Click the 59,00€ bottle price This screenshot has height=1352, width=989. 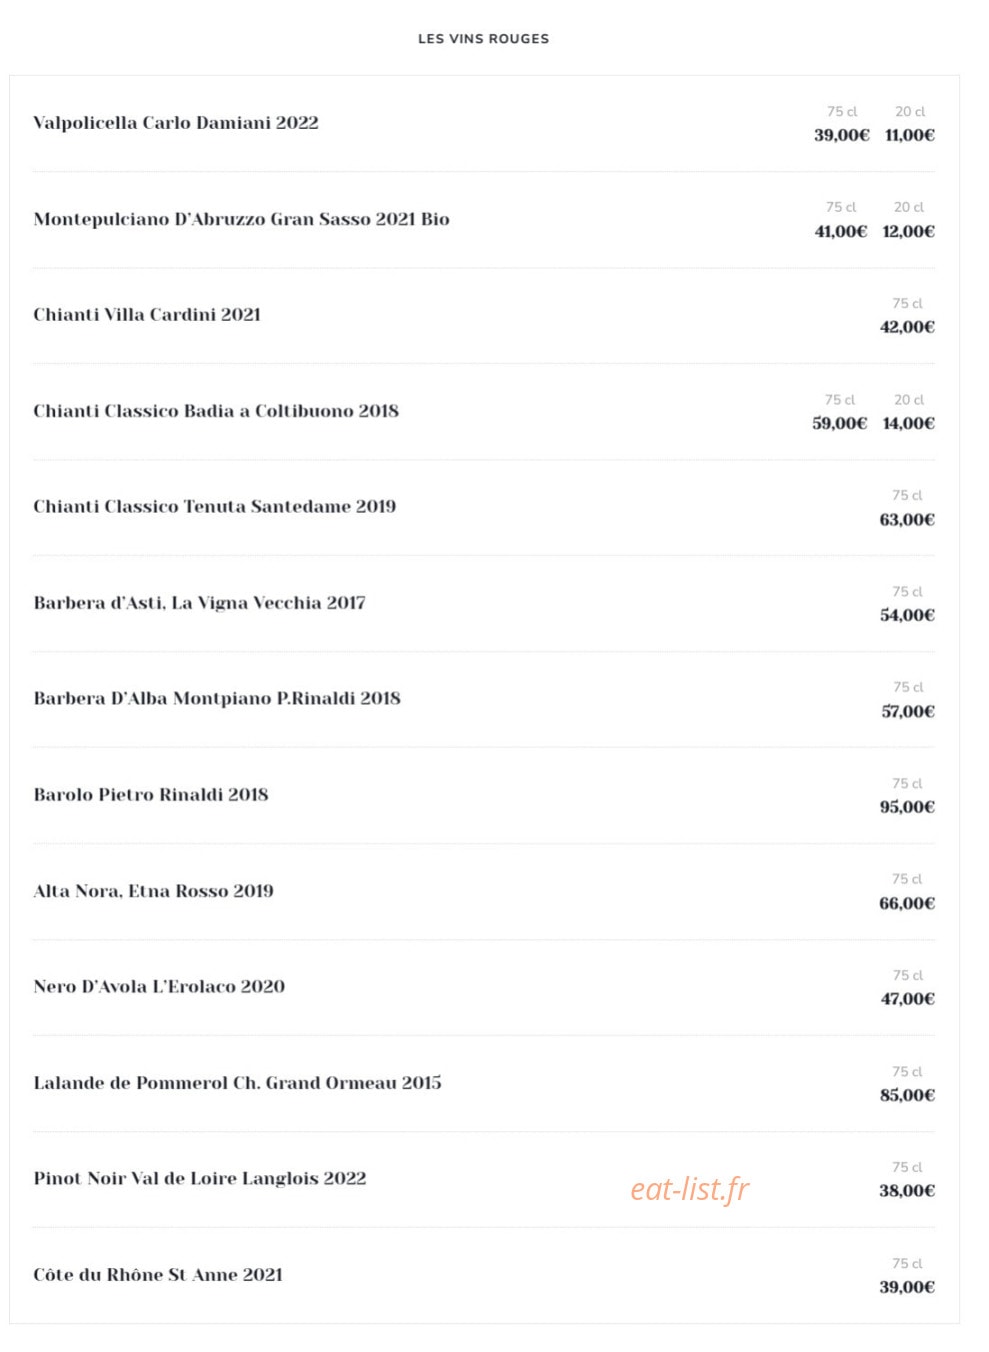(839, 423)
